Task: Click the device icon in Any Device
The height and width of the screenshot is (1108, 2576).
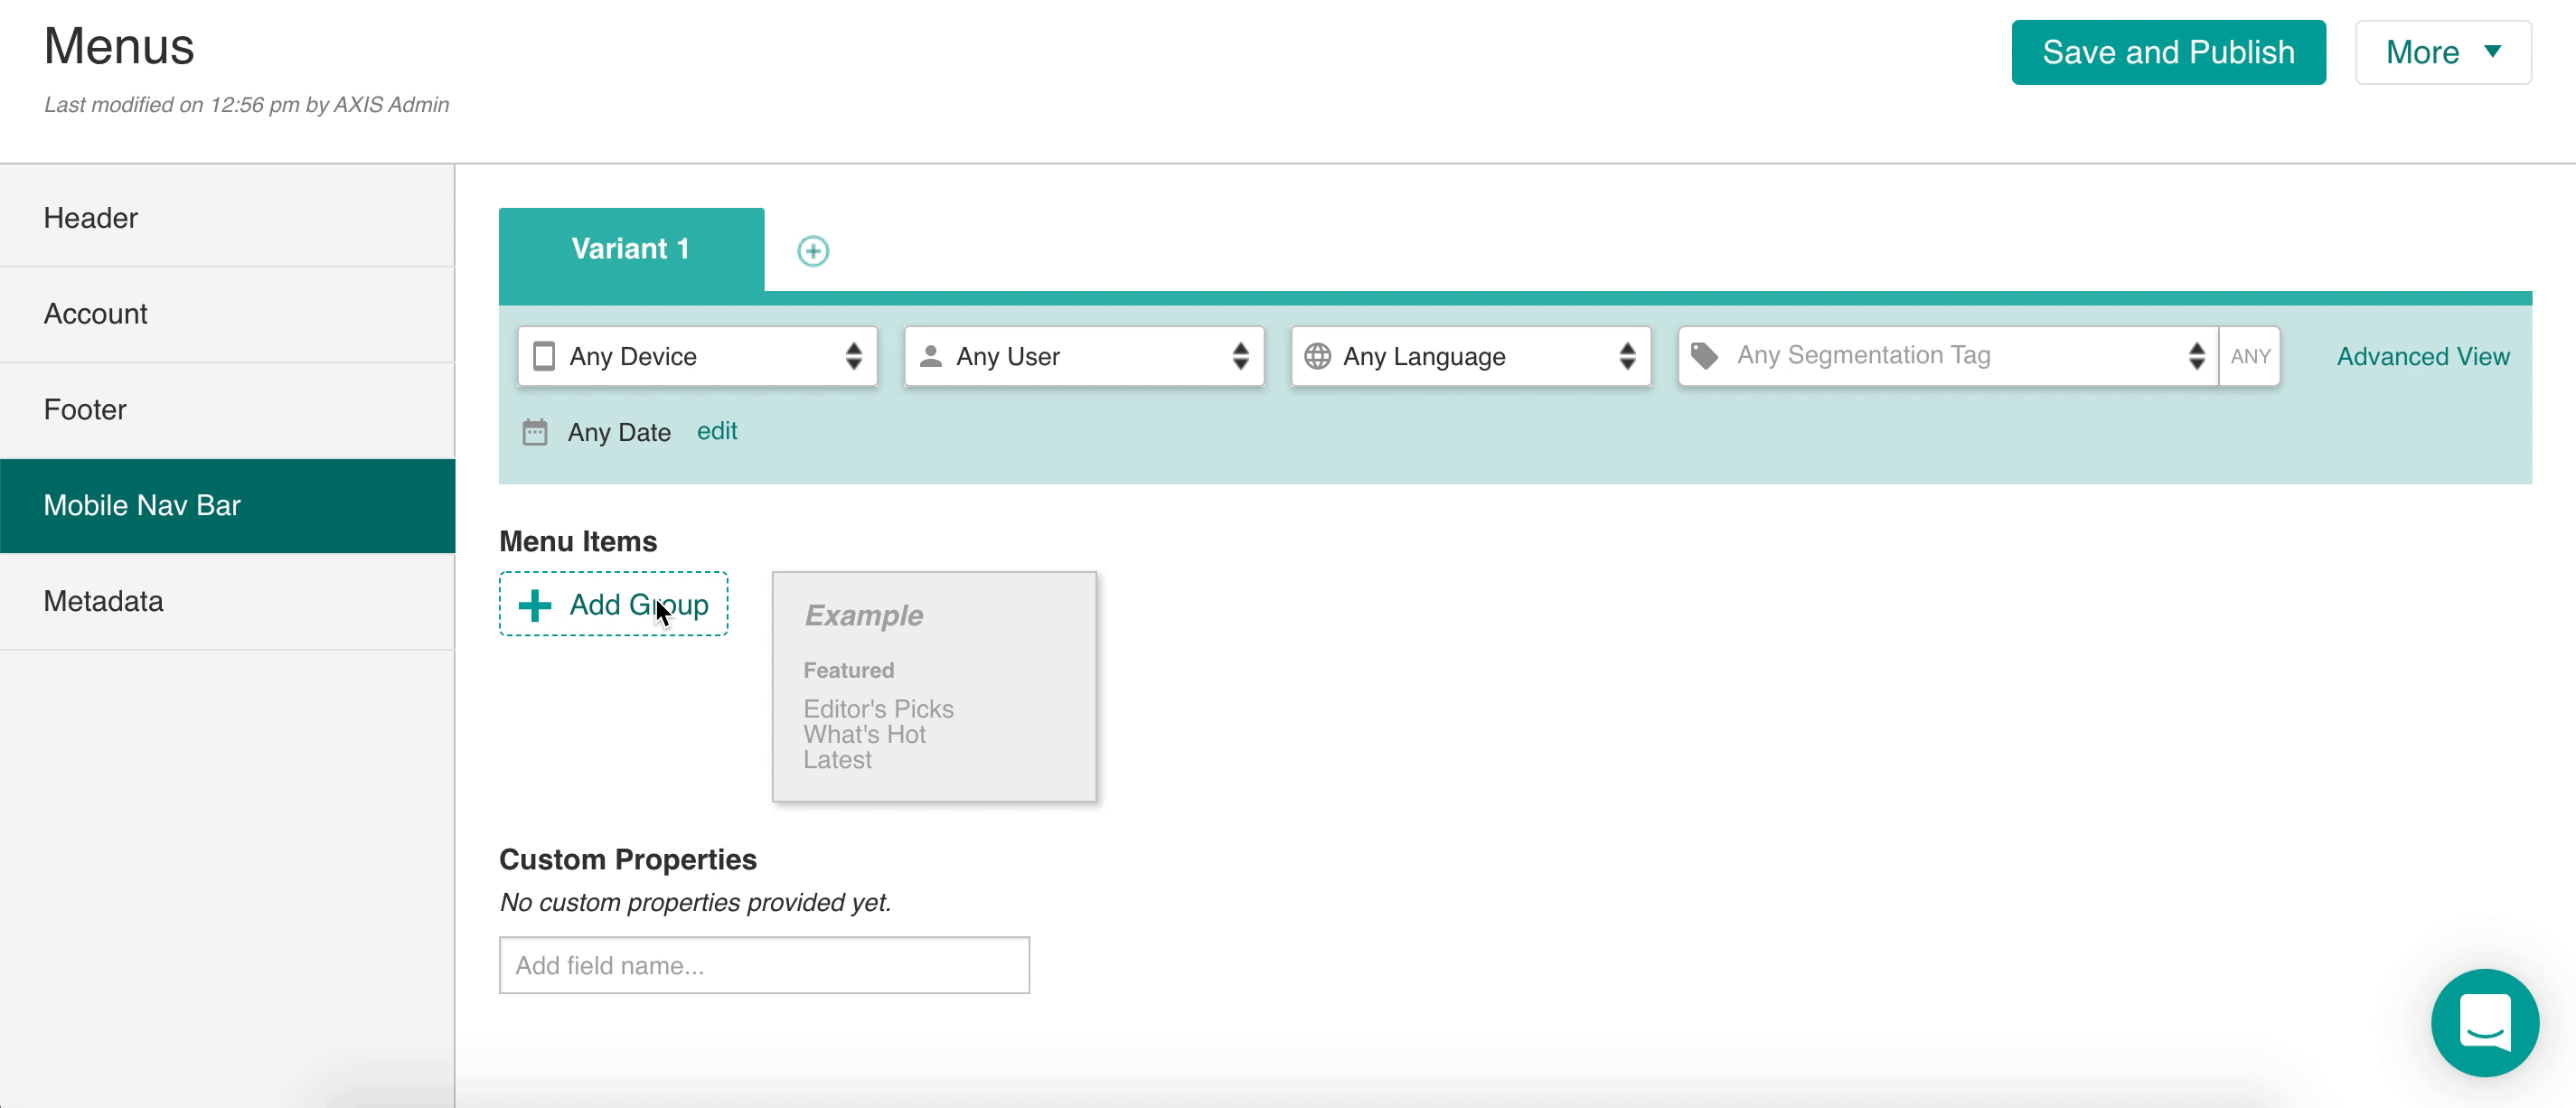Action: pos(544,356)
